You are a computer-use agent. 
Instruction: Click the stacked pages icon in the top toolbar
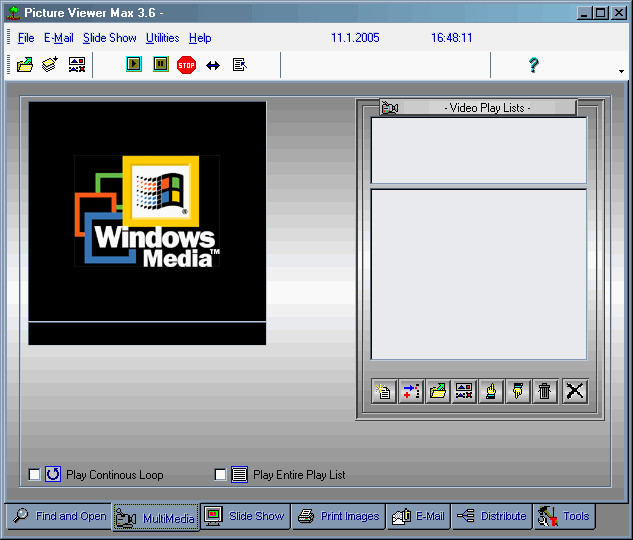[x=50, y=65]
